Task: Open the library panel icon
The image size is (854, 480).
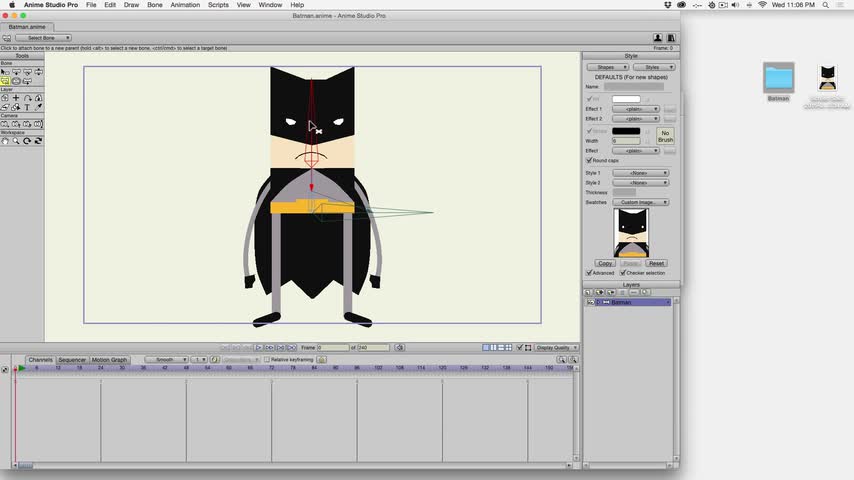Action: pyautogui.click(x=671, y=38)
